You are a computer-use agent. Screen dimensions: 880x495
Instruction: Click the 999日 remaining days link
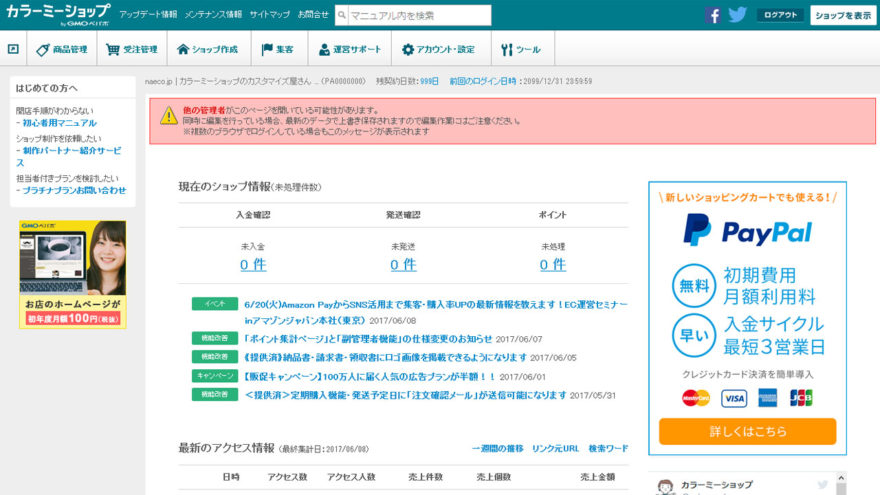click(429, 81)
